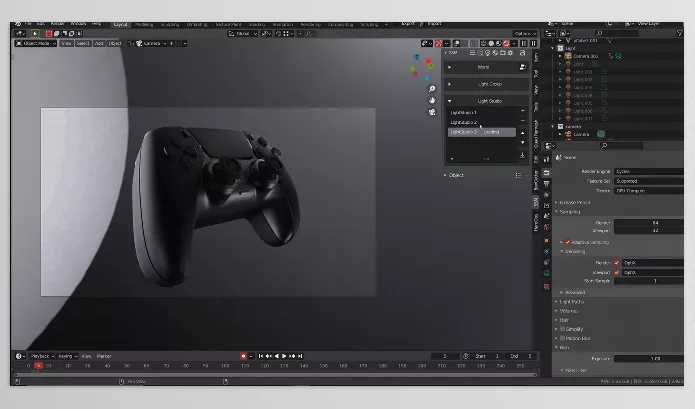Open the Object Mode dropdown
This screenshot has width=695, height=409.
click(x=36, y=43)
